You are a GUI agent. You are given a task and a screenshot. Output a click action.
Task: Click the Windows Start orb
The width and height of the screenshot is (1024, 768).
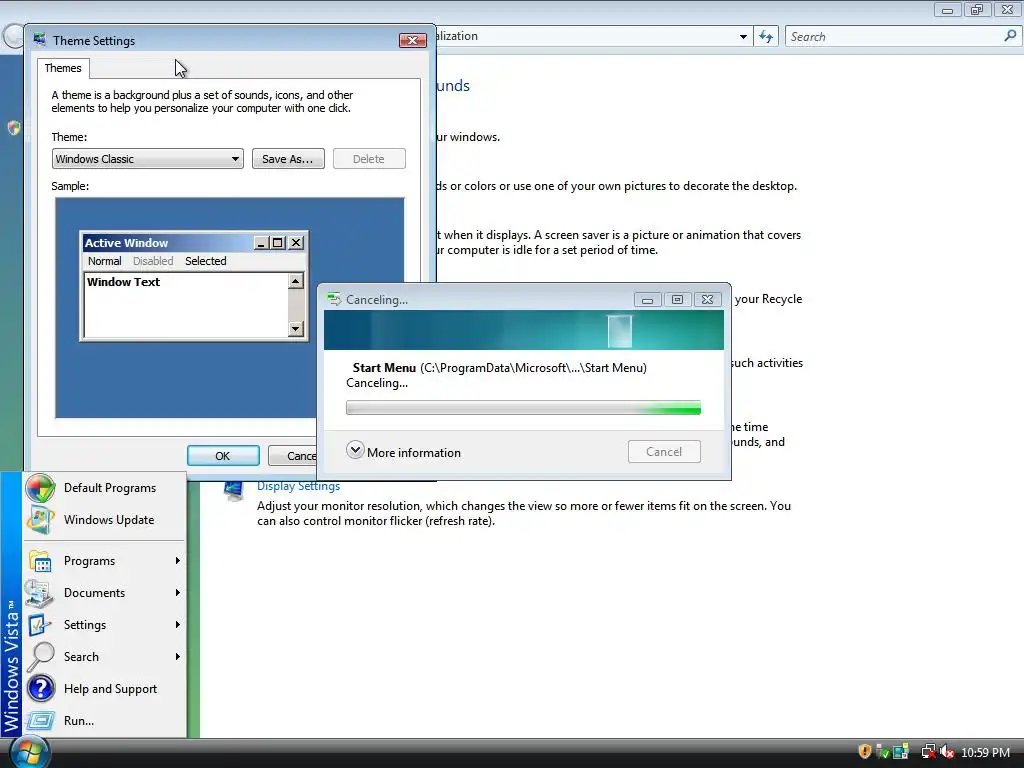(x=30, y=753)
